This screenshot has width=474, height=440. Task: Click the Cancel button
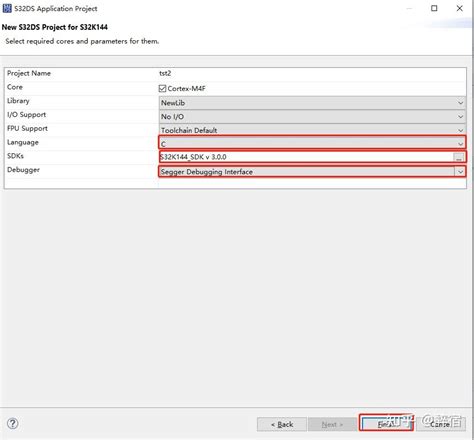tap(441, 424)
